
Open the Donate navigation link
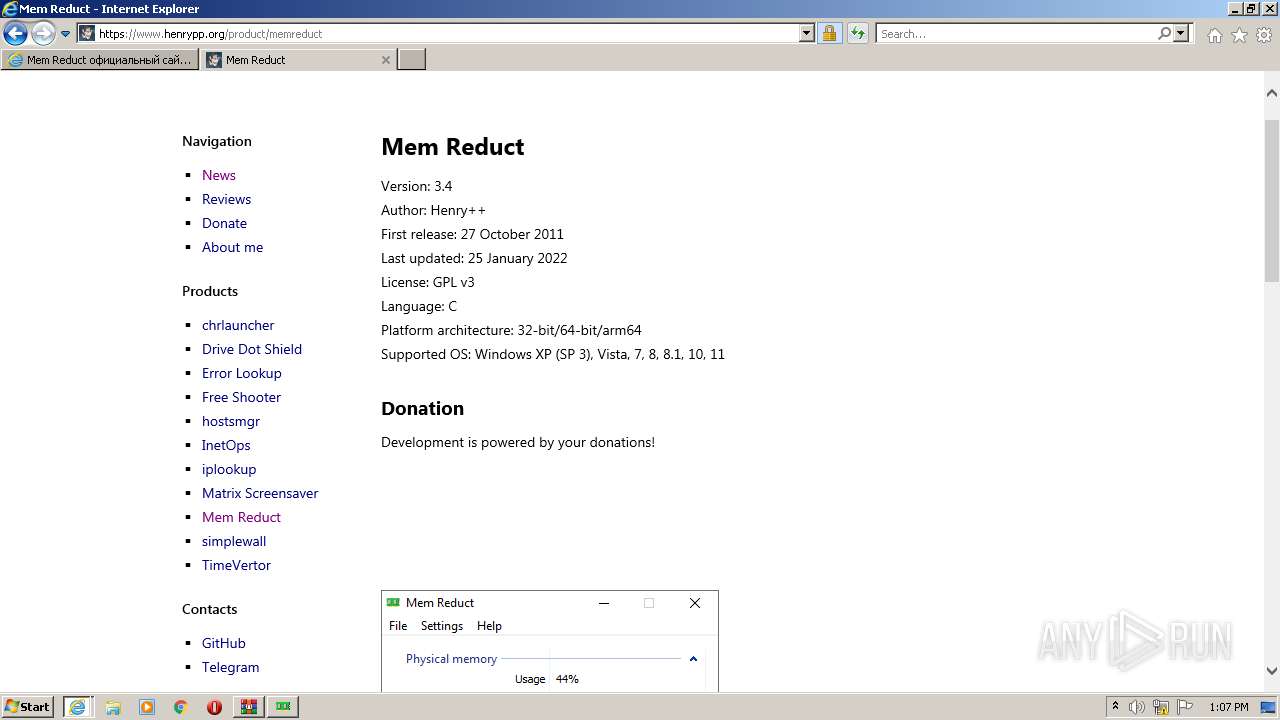[224, 223]
